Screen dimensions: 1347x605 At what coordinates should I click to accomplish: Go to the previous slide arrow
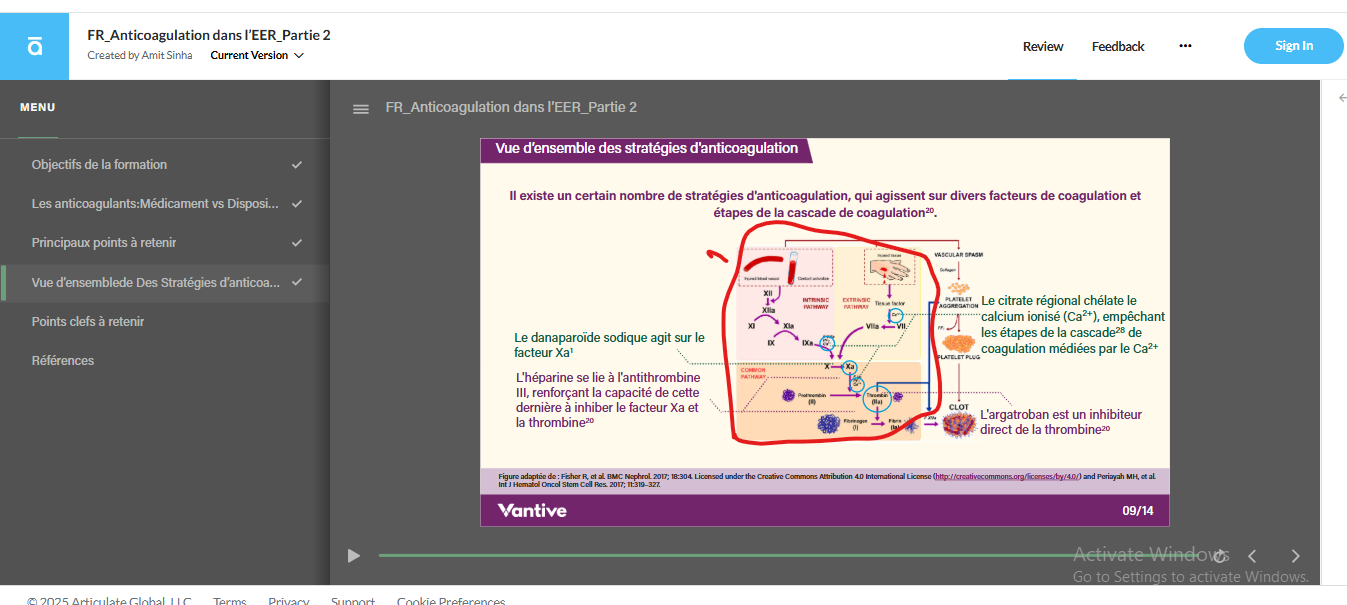[x=1251, y=556]
